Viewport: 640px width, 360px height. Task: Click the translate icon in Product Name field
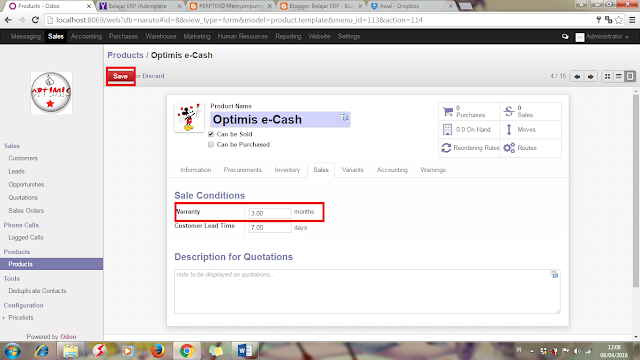point(345,118)
